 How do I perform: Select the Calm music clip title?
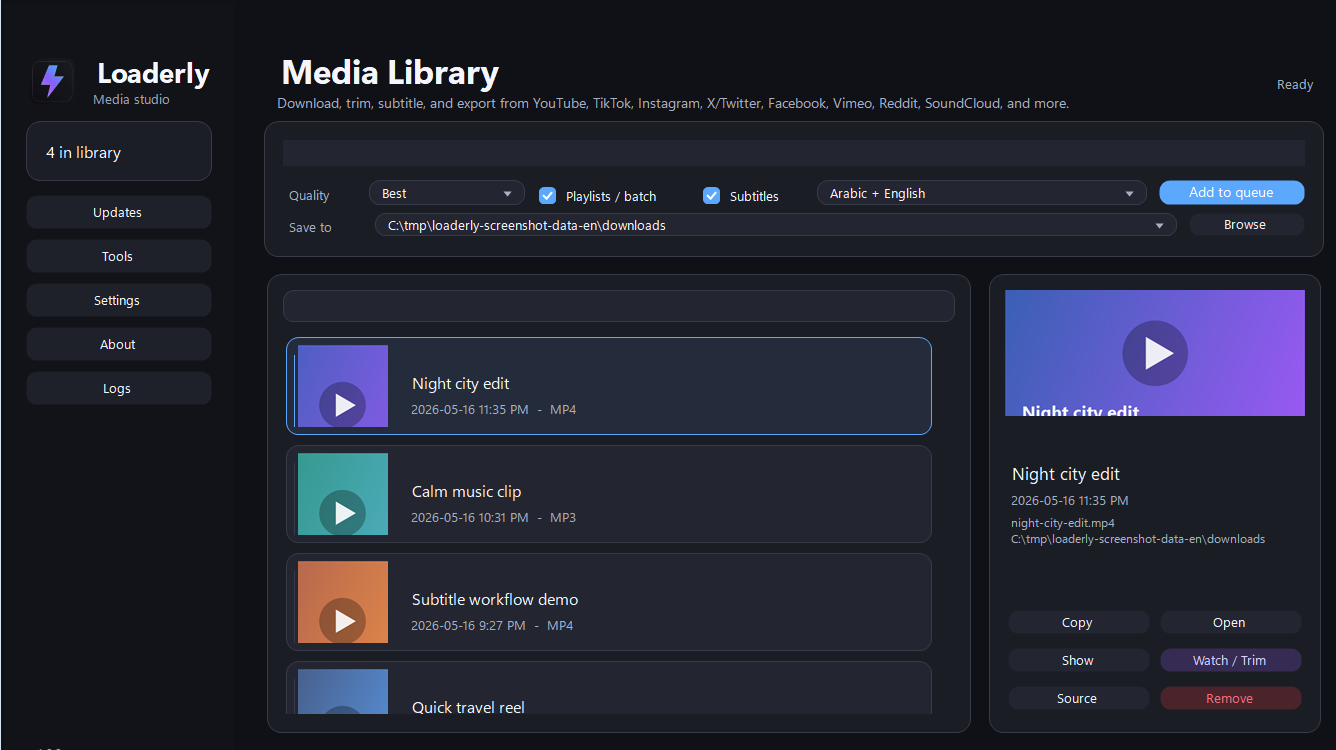tap(466, 491)
